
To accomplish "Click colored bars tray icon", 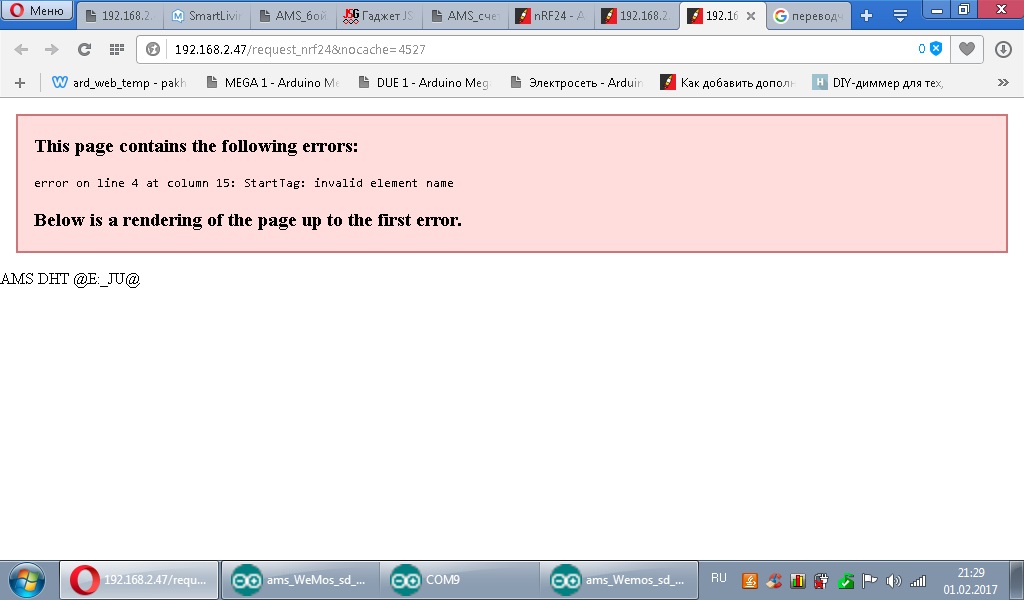I will tap(797, 580).
